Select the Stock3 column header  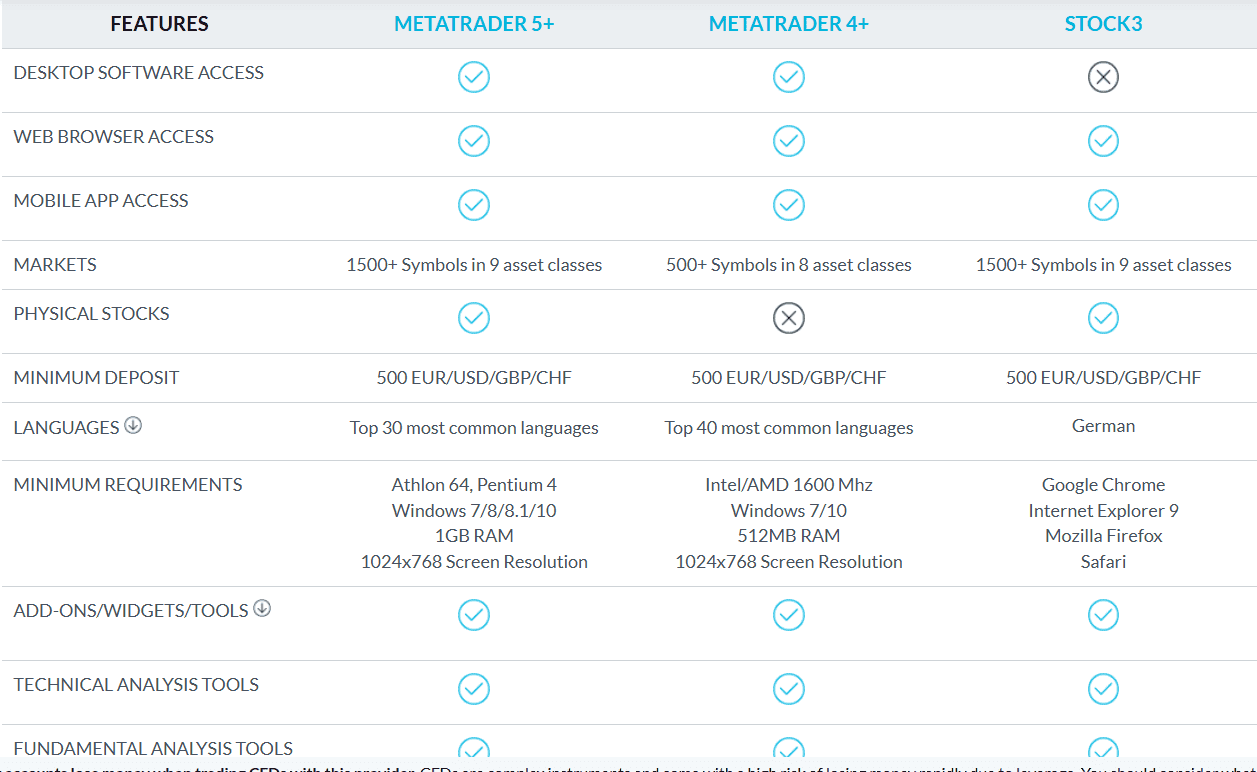click(x=1103, y=23)
